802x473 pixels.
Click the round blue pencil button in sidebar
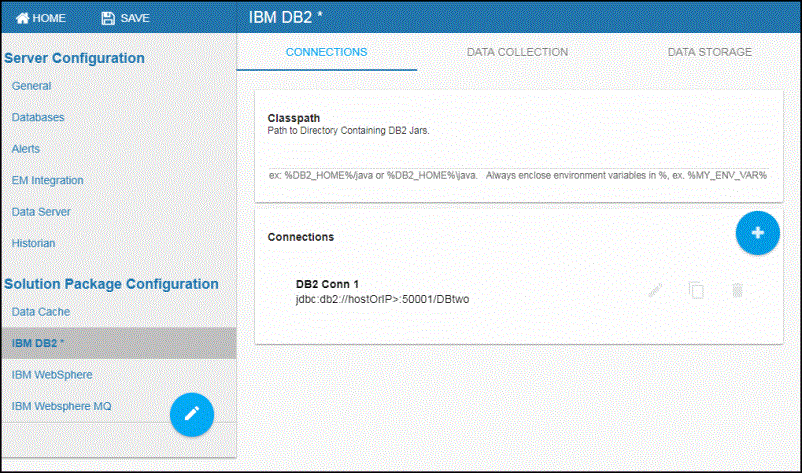click(x=192, y=413)
